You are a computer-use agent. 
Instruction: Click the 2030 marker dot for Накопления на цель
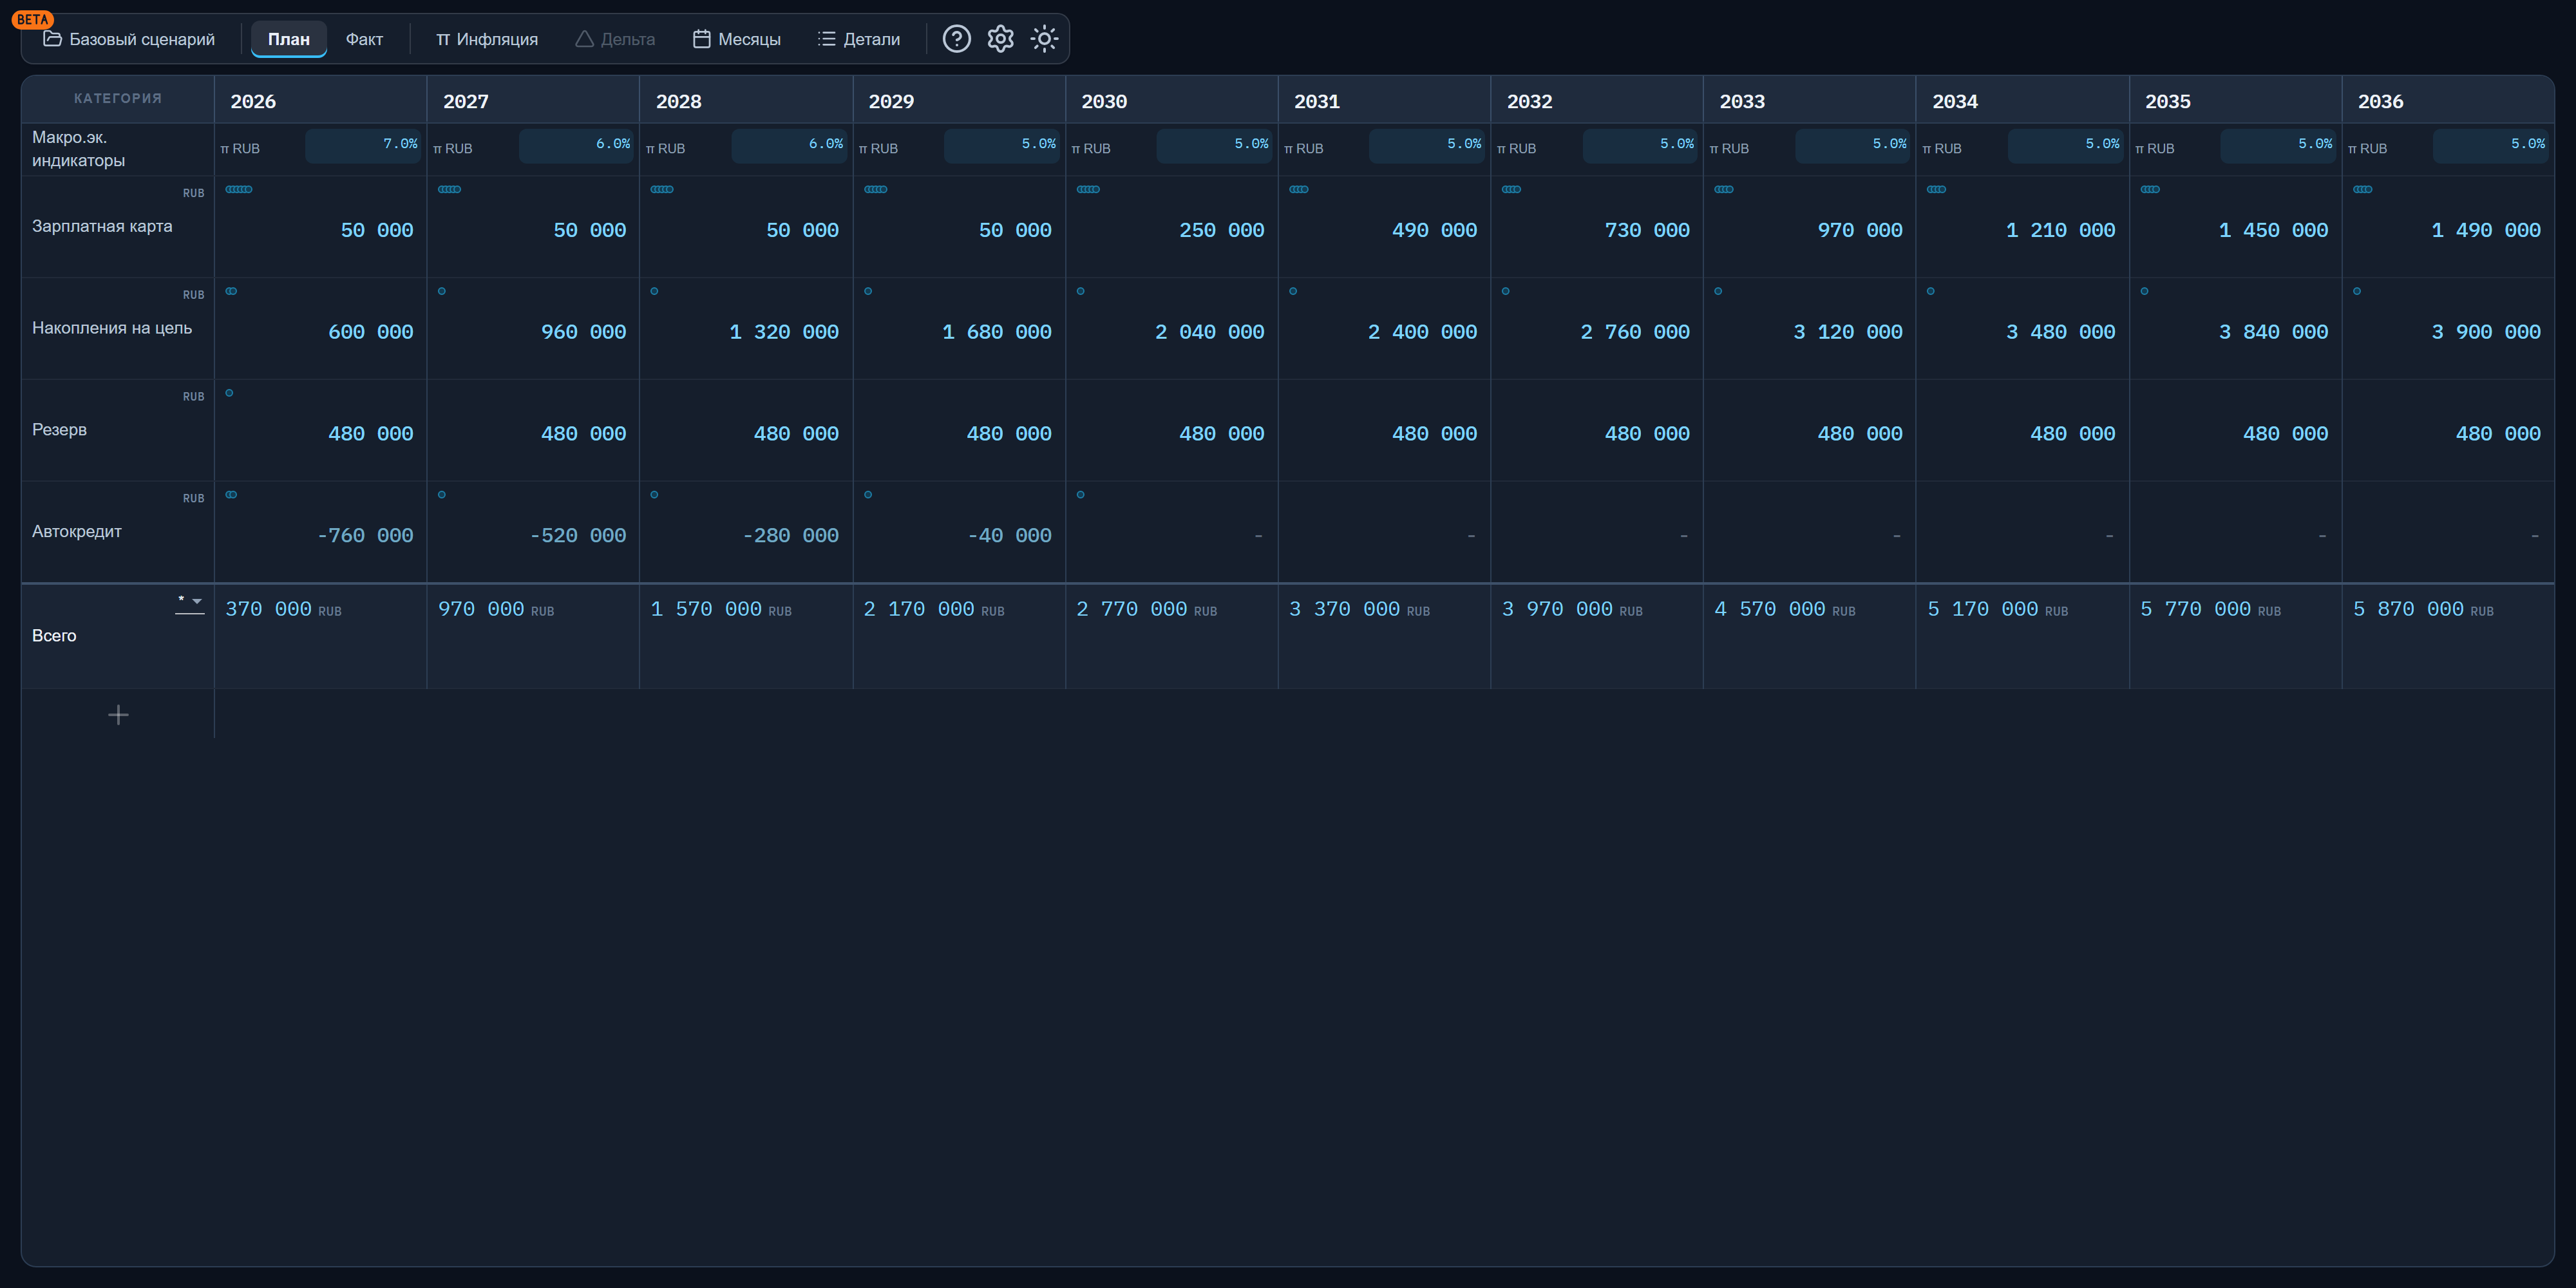click(1080, 291)
